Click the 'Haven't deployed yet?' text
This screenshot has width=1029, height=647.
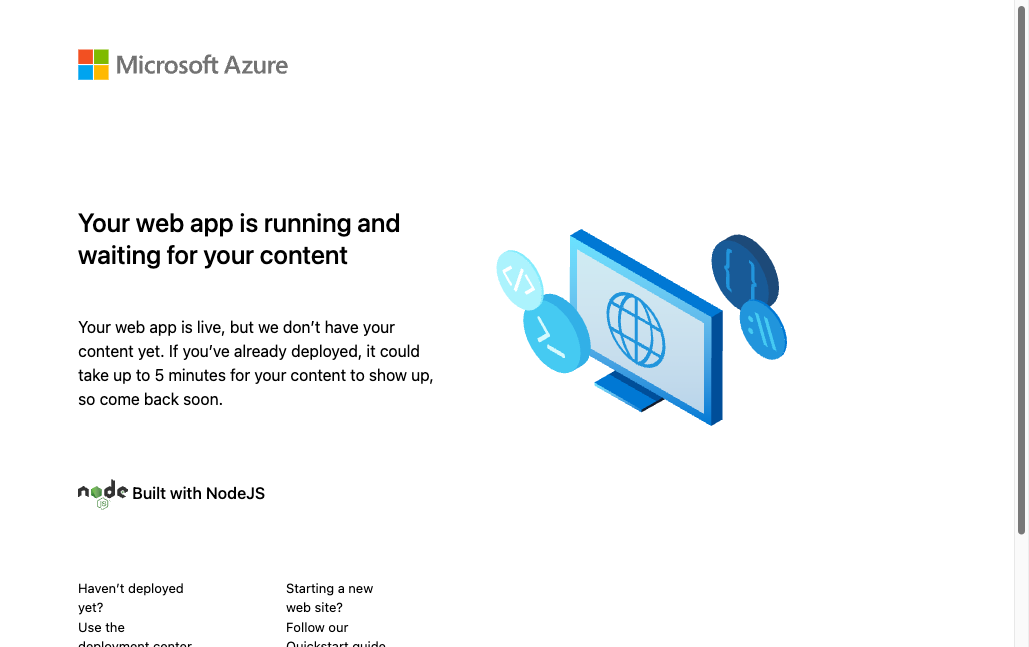tap(131, 598)
